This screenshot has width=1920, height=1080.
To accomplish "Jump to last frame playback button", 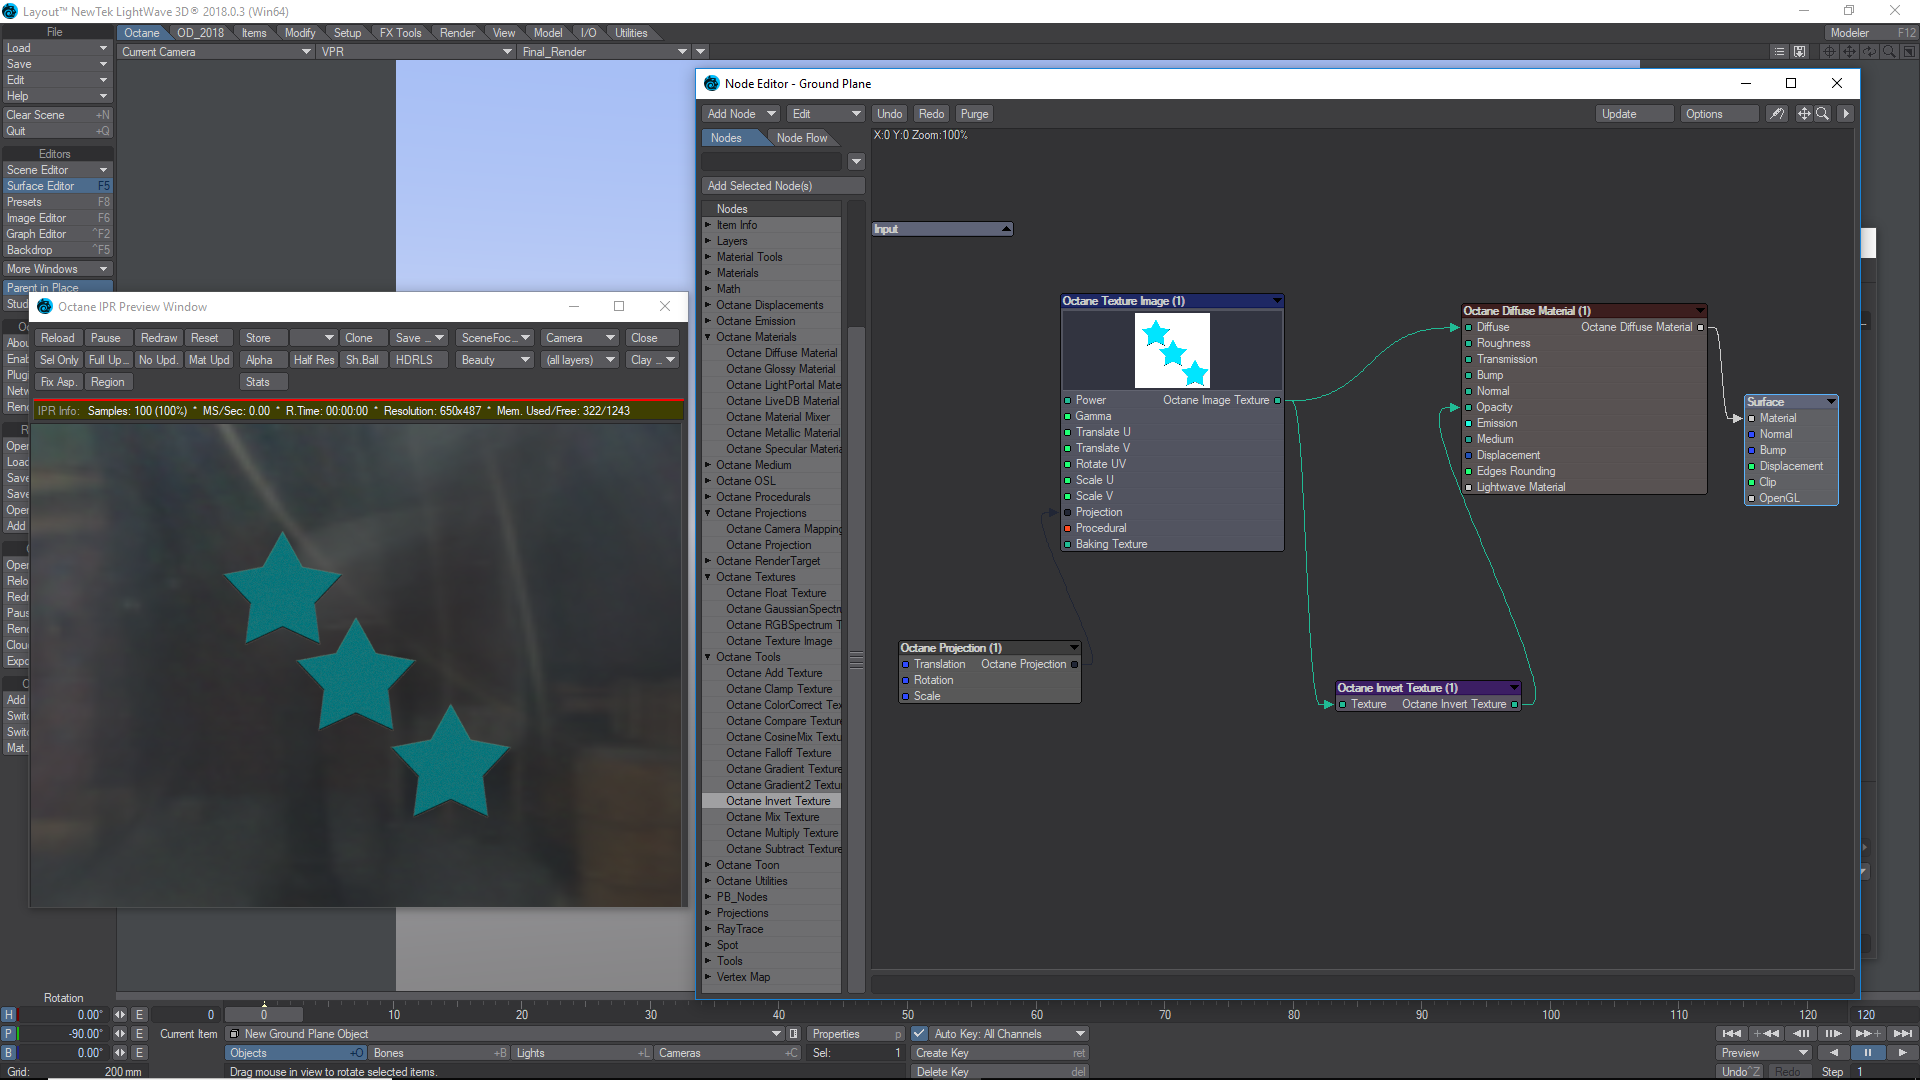I will tap(1903, 1034).
